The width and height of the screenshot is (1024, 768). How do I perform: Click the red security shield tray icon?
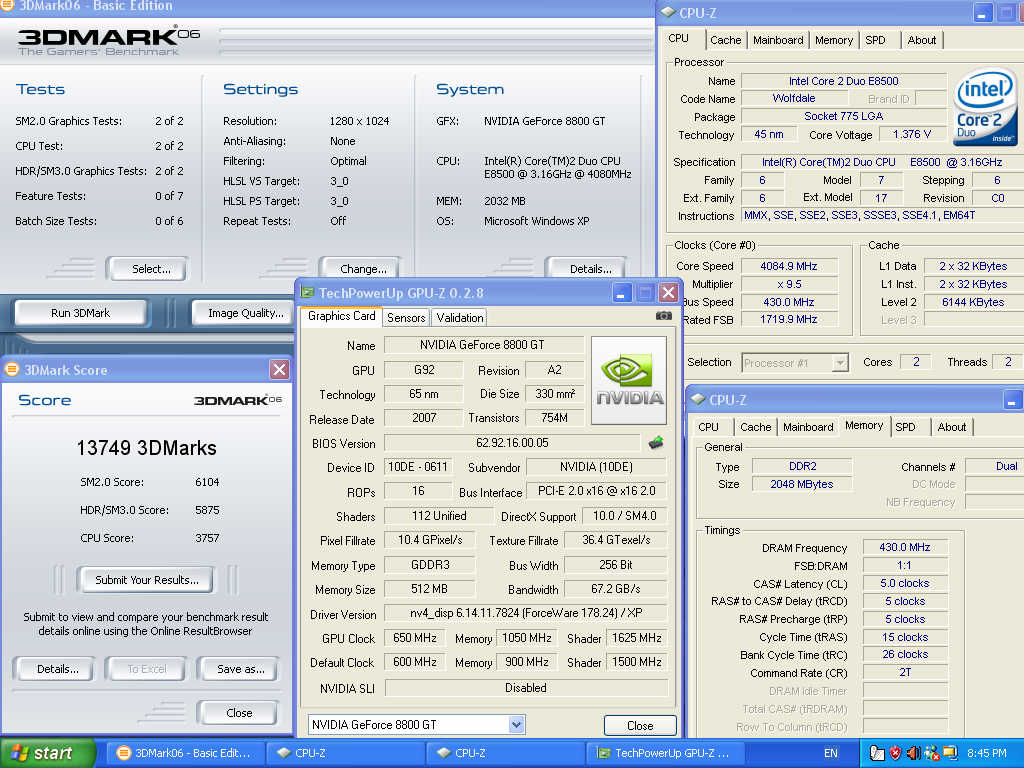(x=895, y=753)
